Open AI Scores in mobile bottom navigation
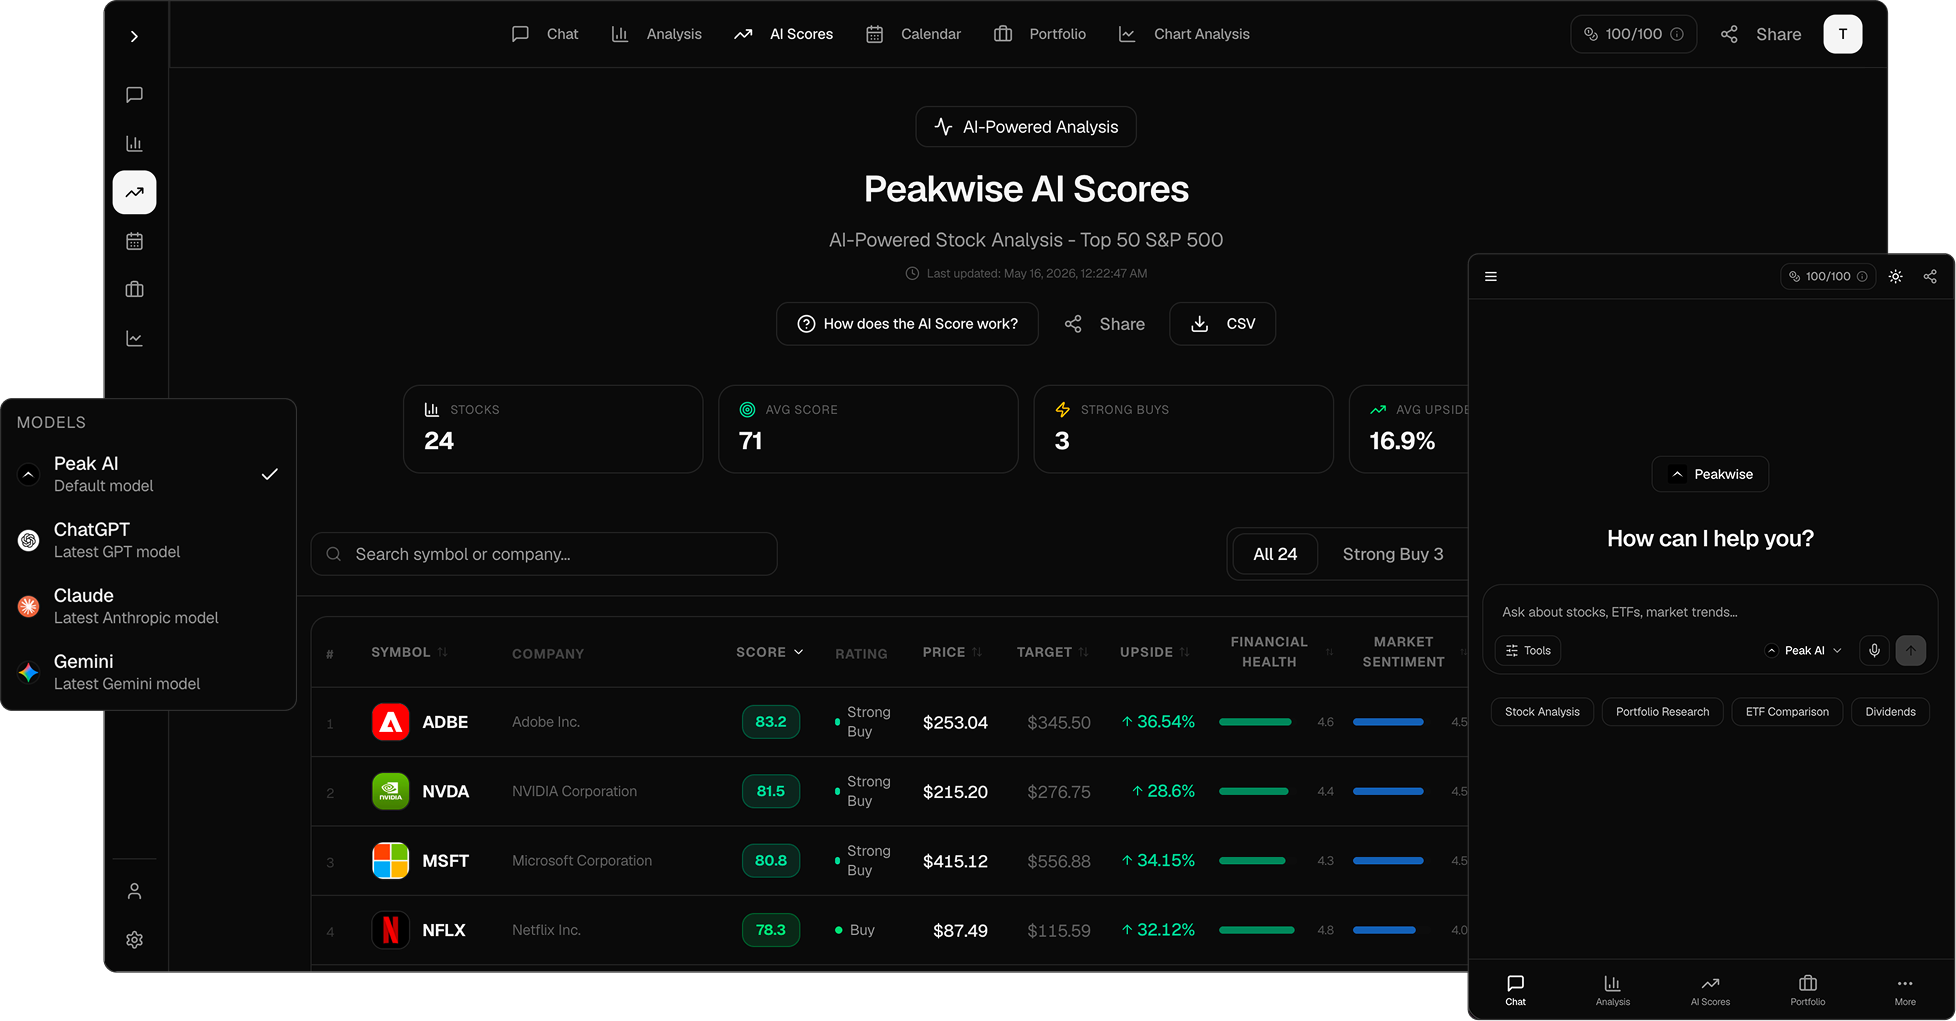Screen dimensions: 1956x1021 (1710, 990)
